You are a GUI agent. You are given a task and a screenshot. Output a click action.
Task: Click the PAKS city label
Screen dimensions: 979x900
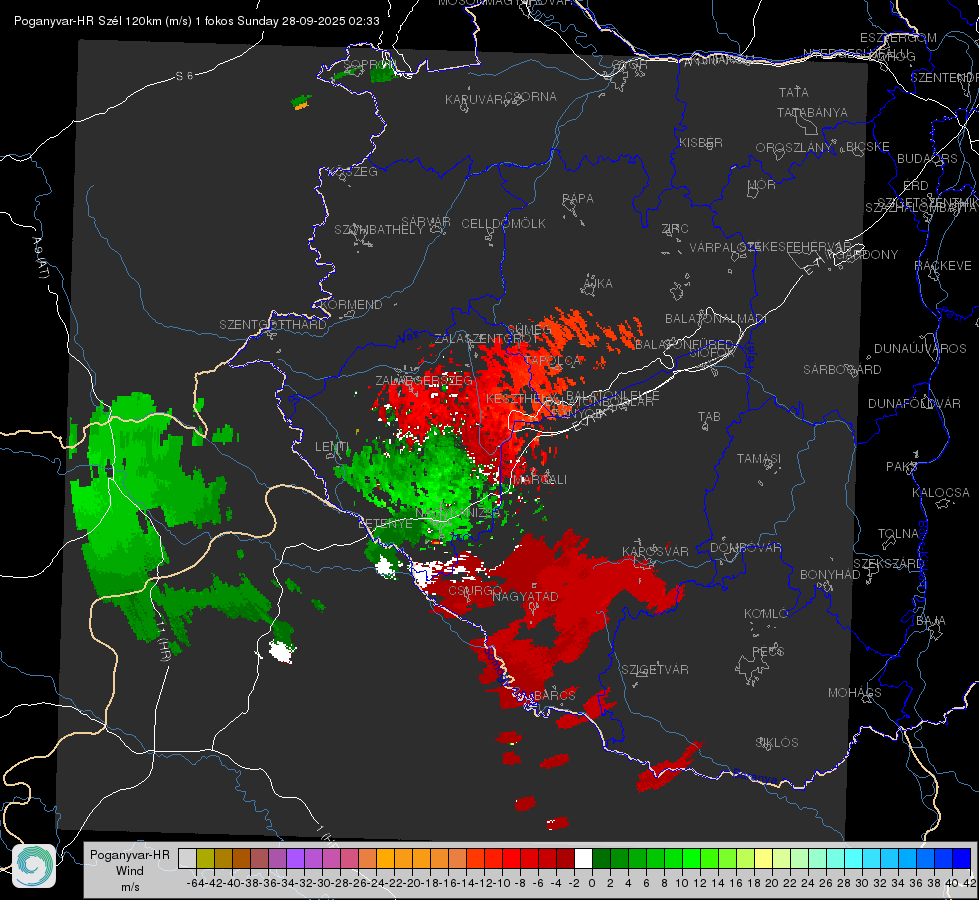pos(902,467)
